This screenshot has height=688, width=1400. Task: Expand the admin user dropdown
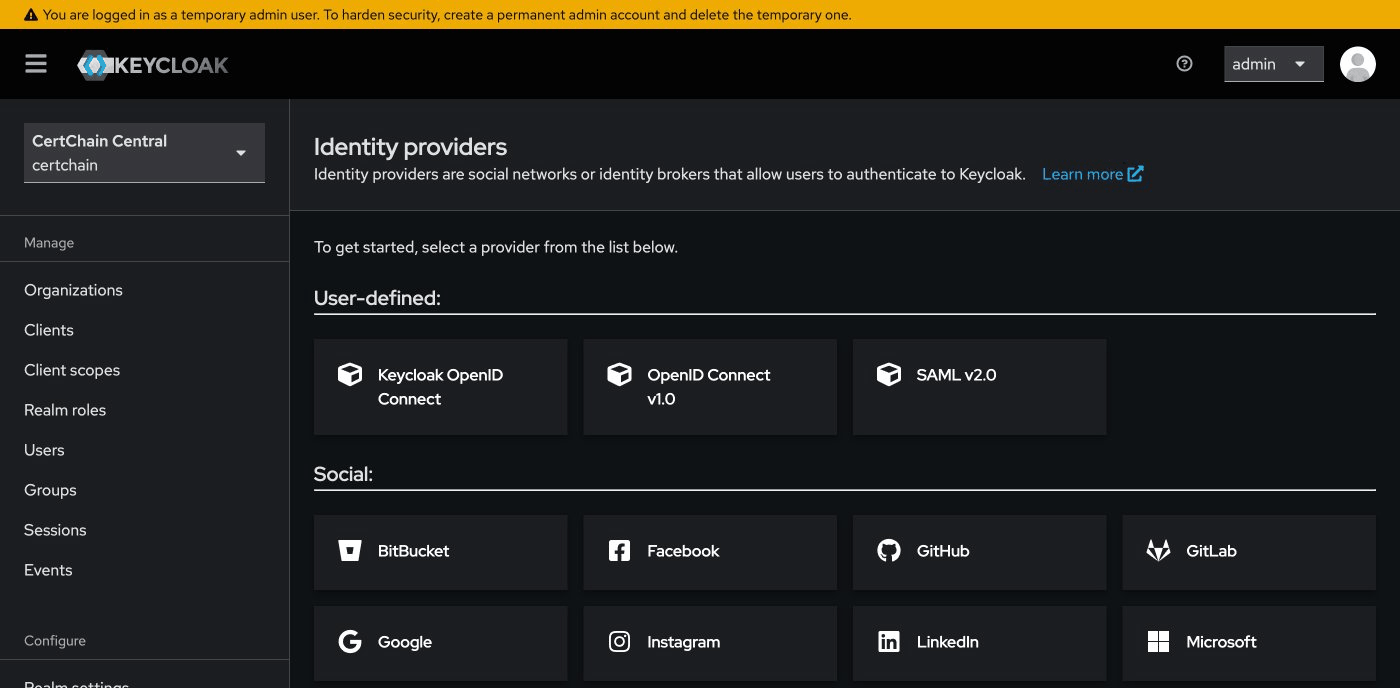(x=1273, y=63)
